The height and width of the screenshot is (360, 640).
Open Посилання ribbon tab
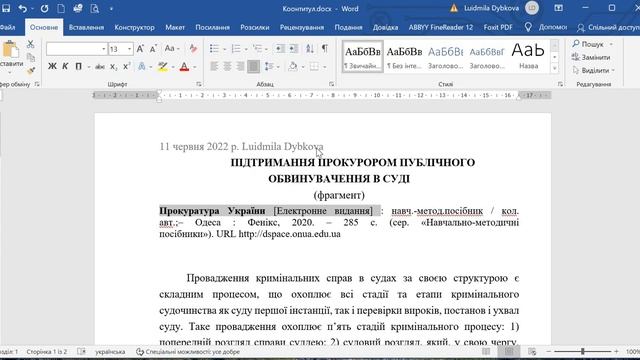212,27
